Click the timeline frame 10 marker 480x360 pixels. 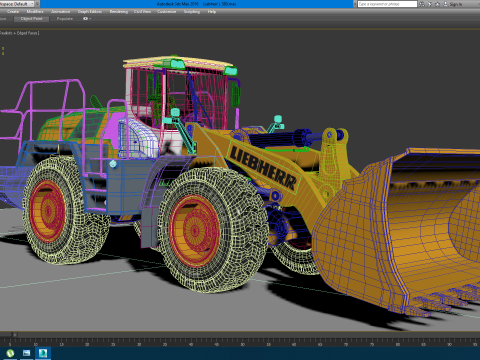(36, 344)
